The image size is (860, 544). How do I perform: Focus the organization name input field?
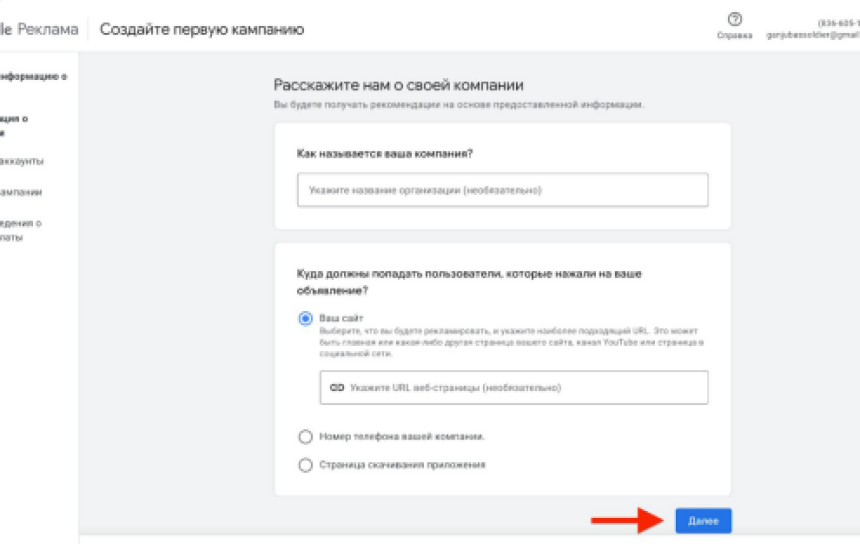502,190
